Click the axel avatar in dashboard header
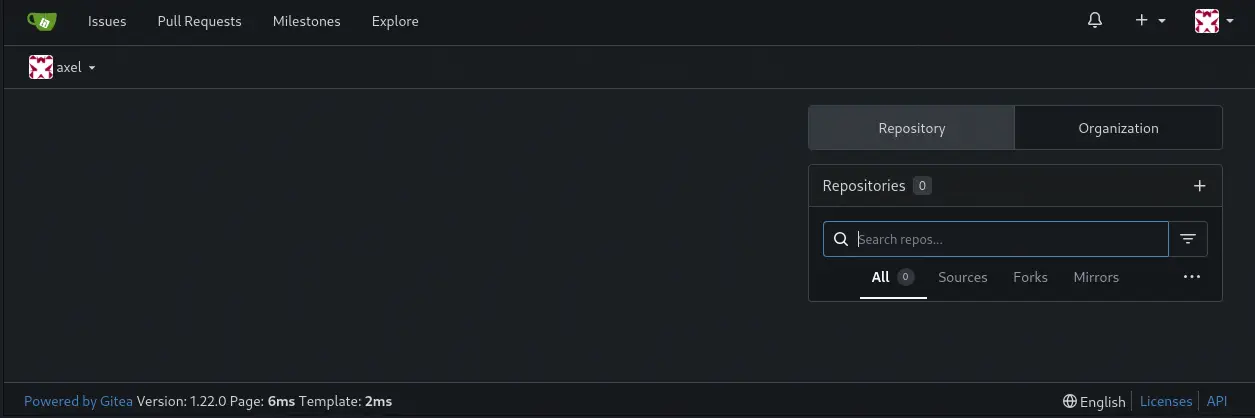The height and width of the screenshot is (418, 1255). (x=41, y=68)
